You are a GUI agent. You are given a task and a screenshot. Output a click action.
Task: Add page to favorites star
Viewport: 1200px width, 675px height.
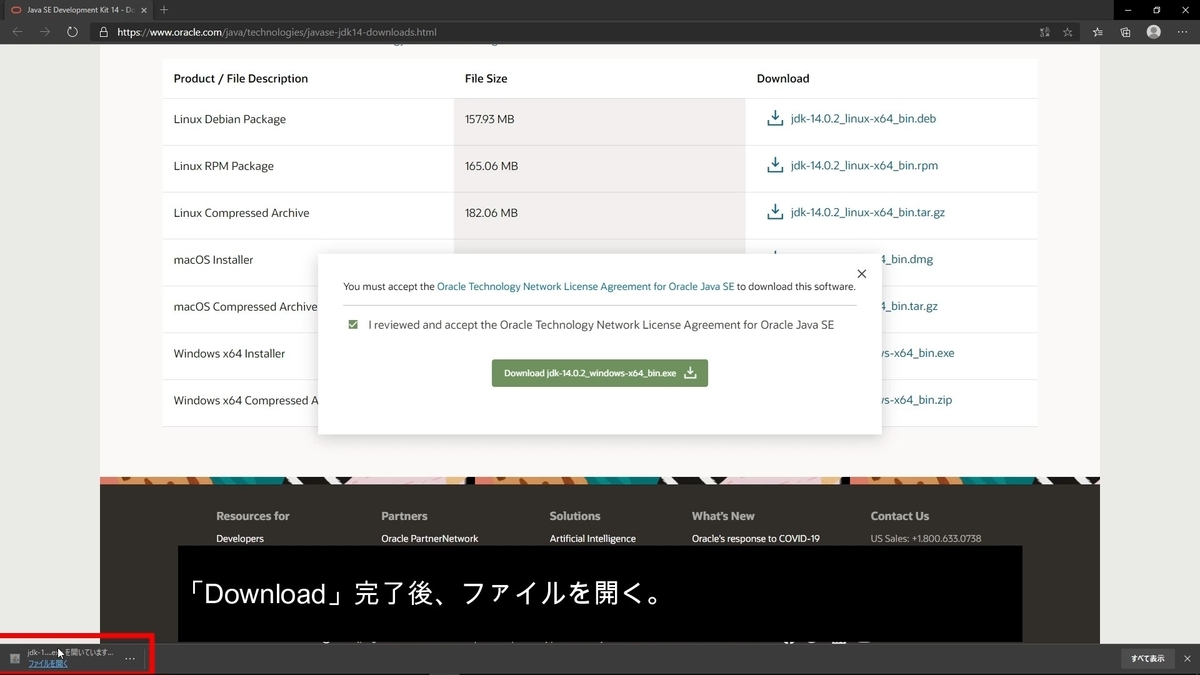coord(1068,32)
